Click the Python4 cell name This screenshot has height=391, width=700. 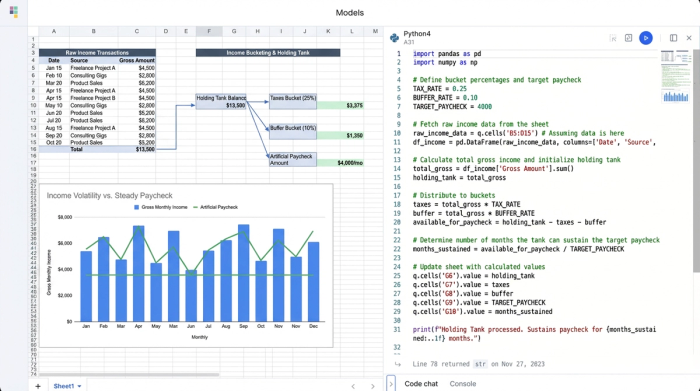point(417,34)
